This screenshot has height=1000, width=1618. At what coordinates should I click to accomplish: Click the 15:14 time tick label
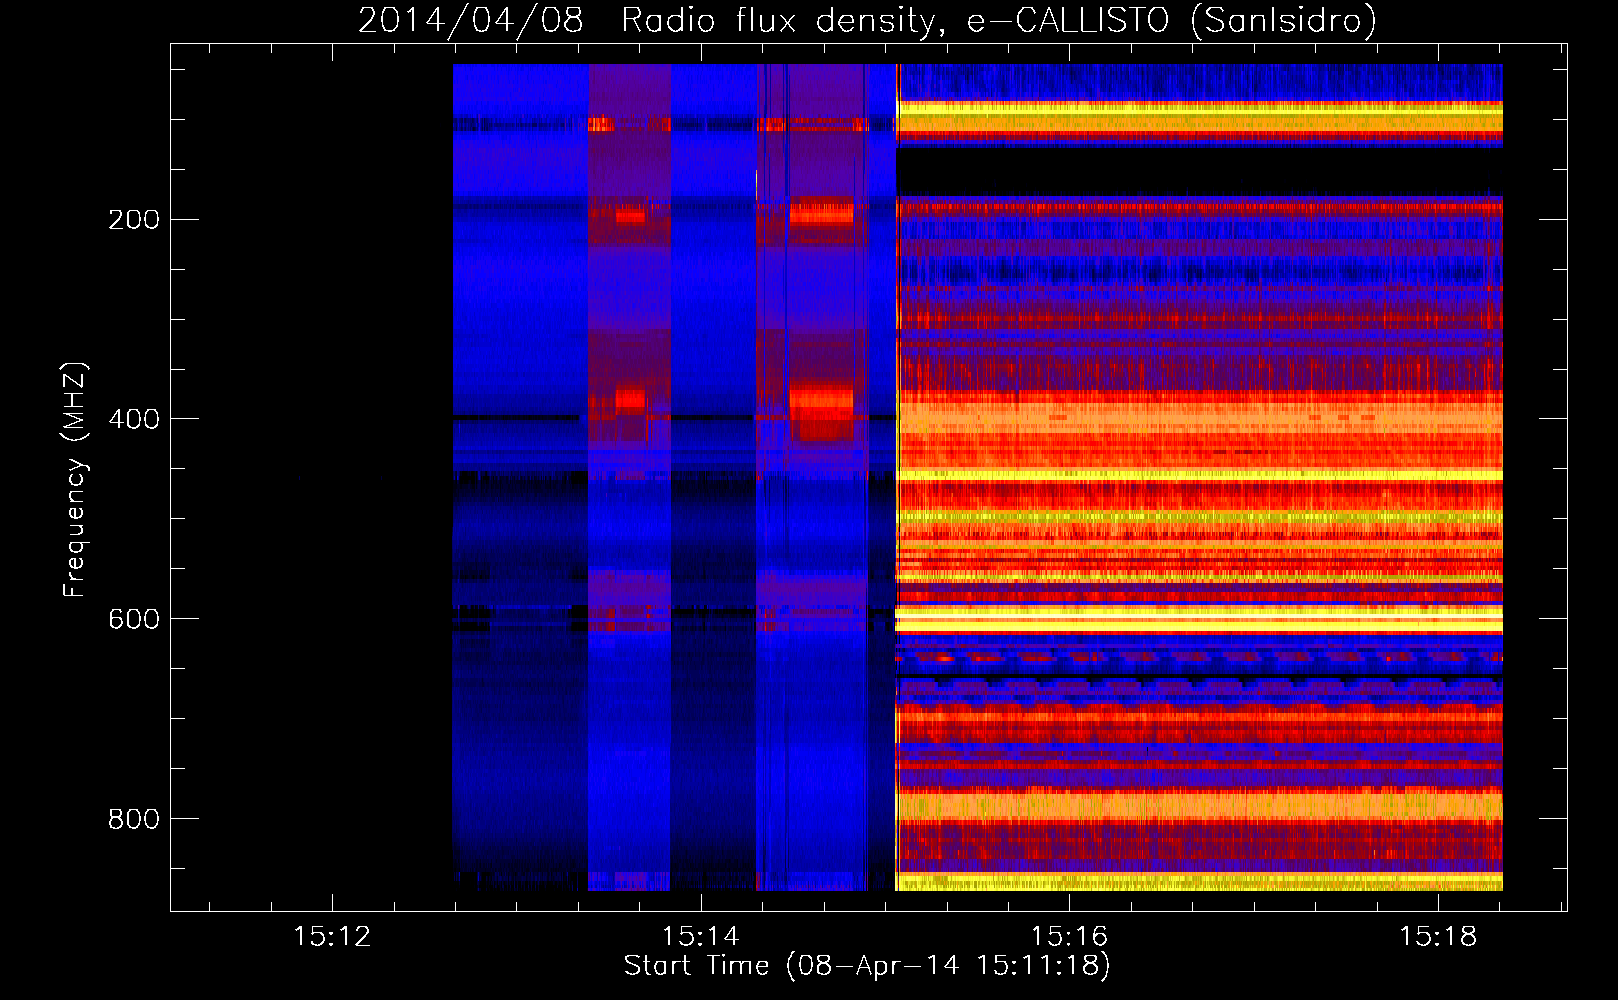click(700, 937)
